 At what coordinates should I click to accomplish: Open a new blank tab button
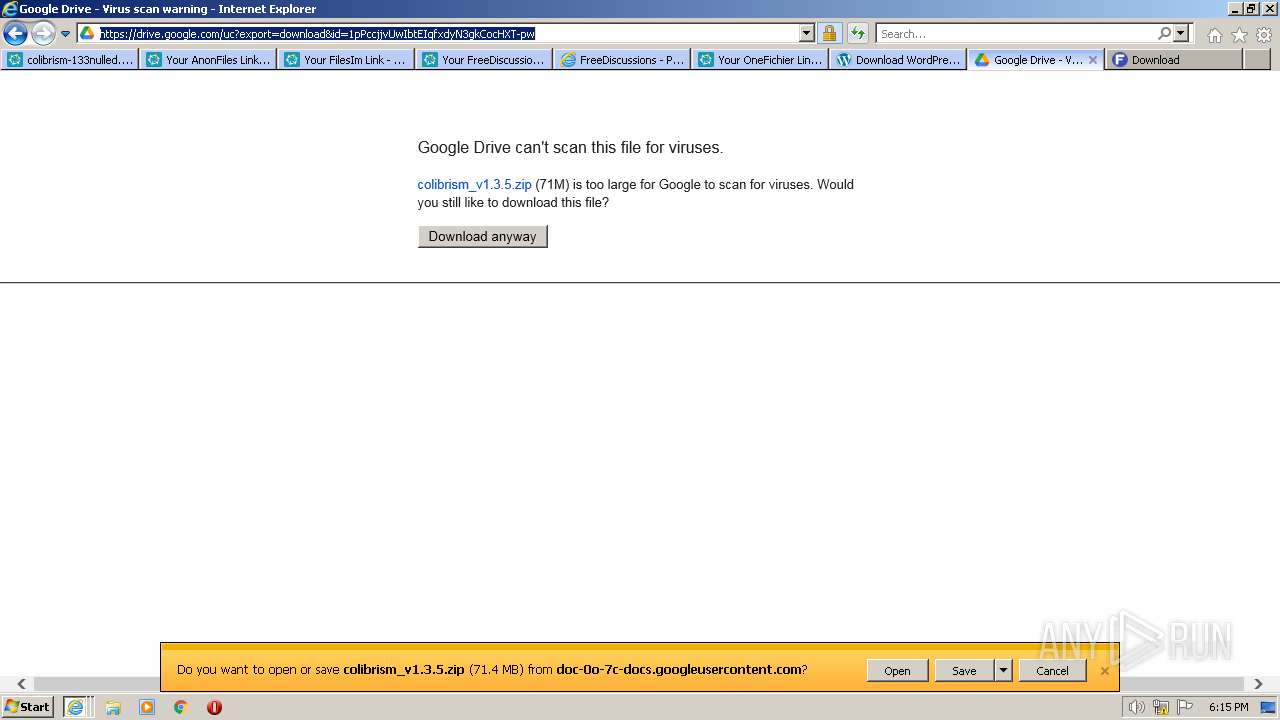pyautogui.click(x=1256, y=60)
